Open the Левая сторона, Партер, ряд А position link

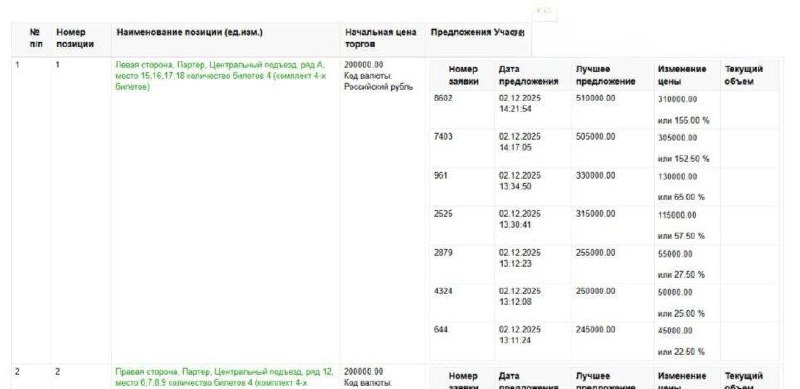click(x=220, y=76)
